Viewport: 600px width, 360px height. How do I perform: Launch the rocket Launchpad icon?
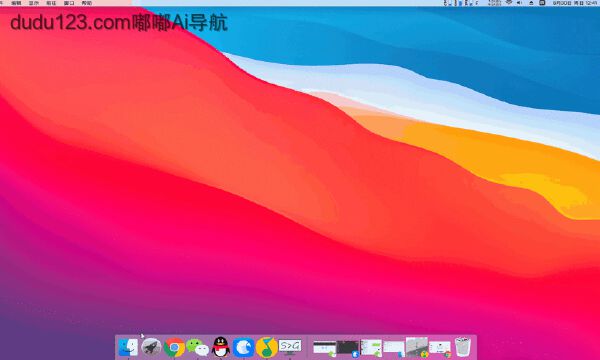click(x=151, y=347)
